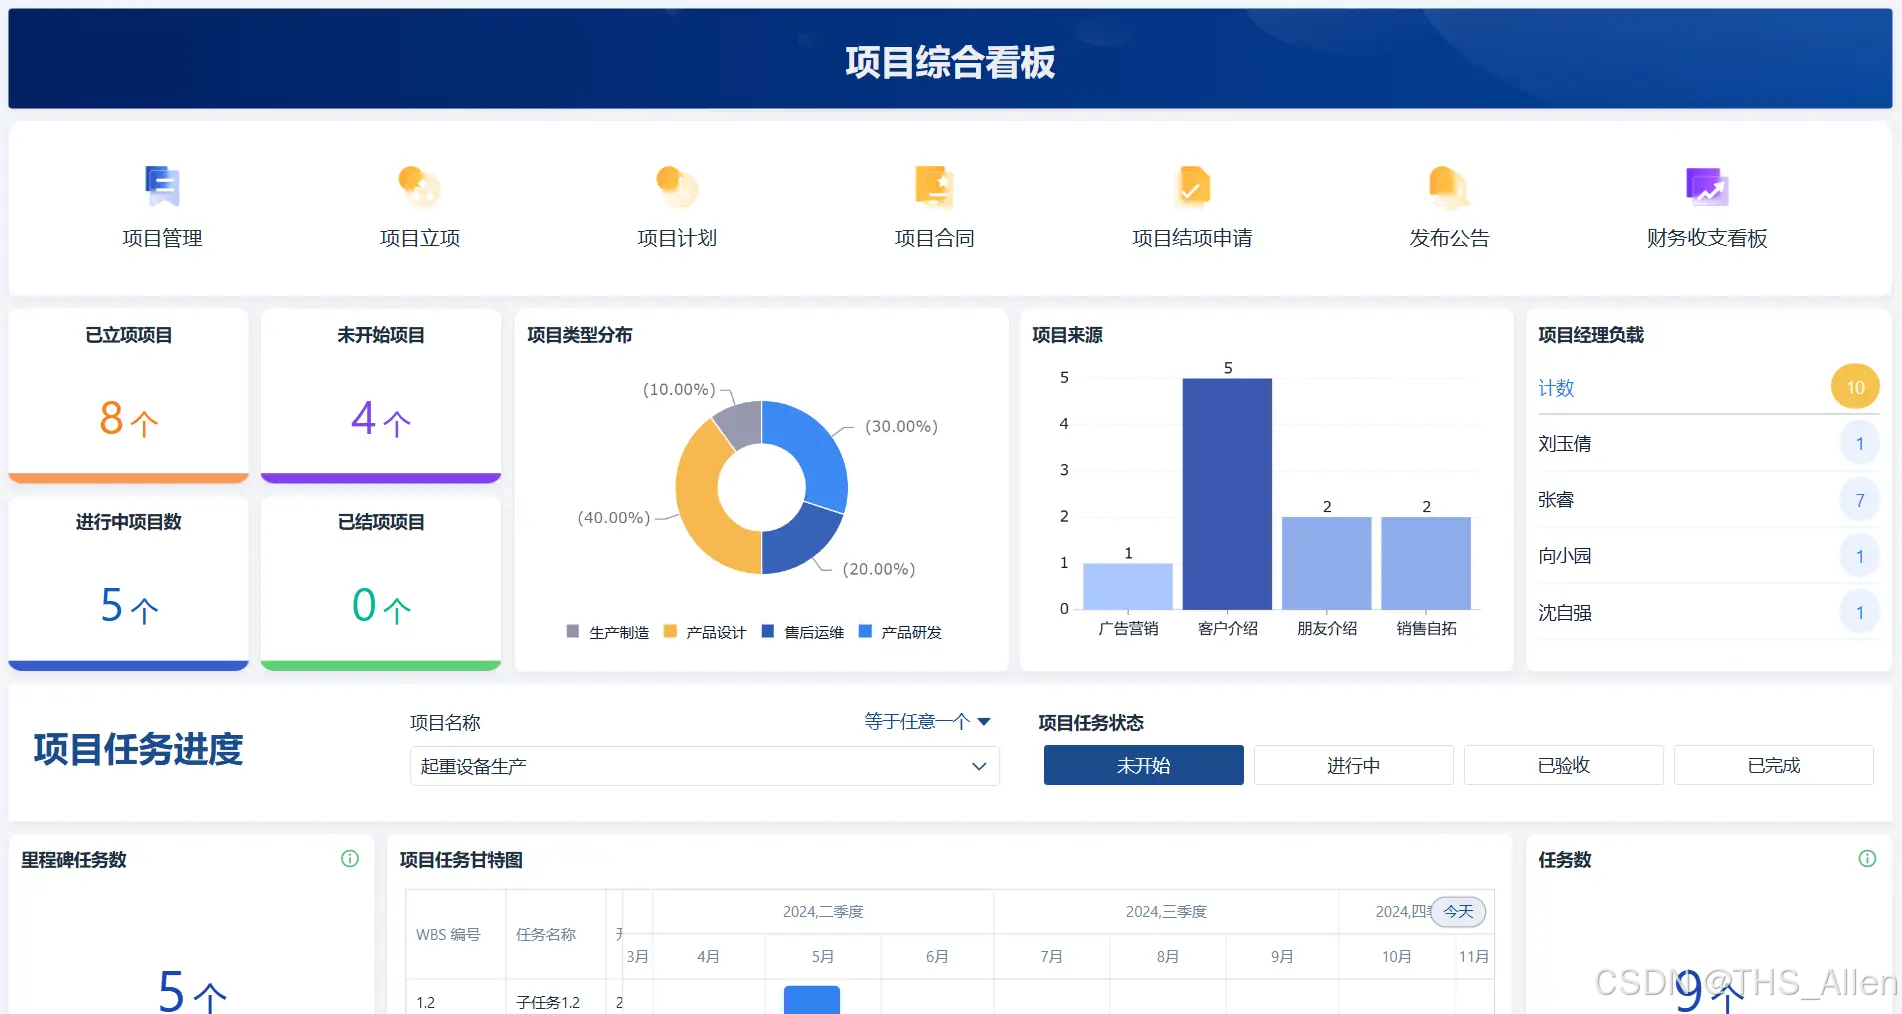Click the 20.00% dark blue donut segment
This screenshot has width=1902, height=1014.
(x=800, y=541)
